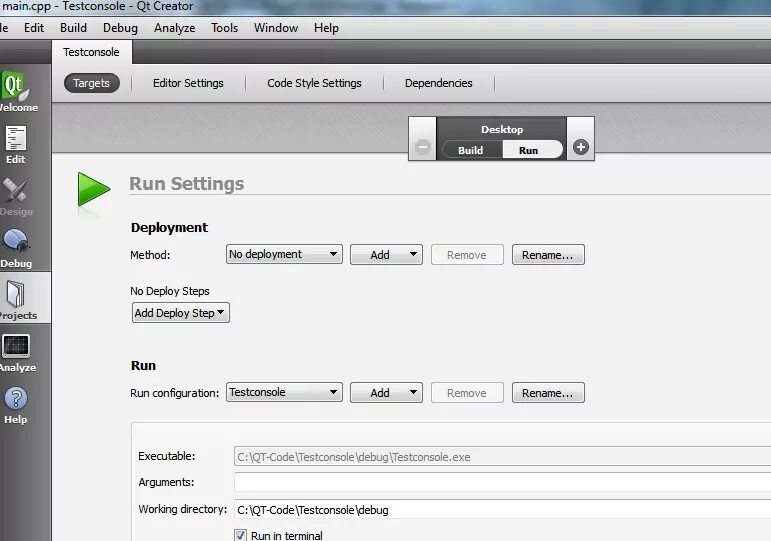The height and width of the screenshot is (541, 771).
Task: Open the Analyze mode icon
Action: 16,352
